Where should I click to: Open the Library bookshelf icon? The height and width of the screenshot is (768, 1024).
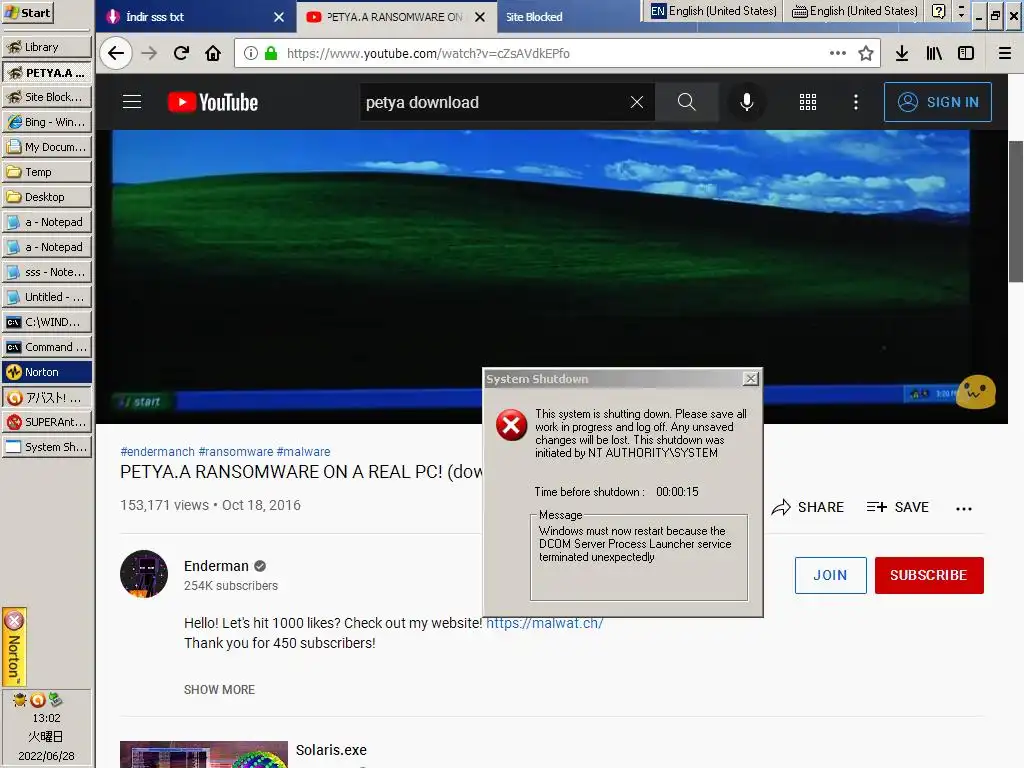[x=934, y=54]
